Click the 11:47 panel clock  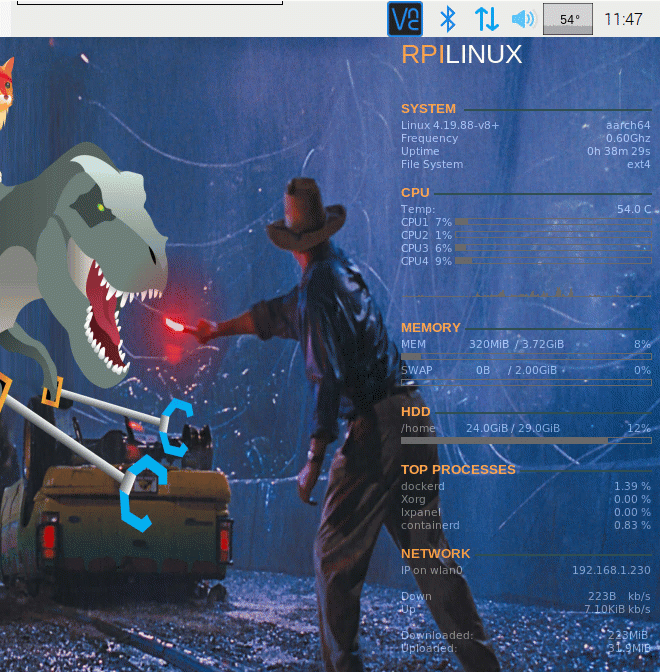click(623, 19)
